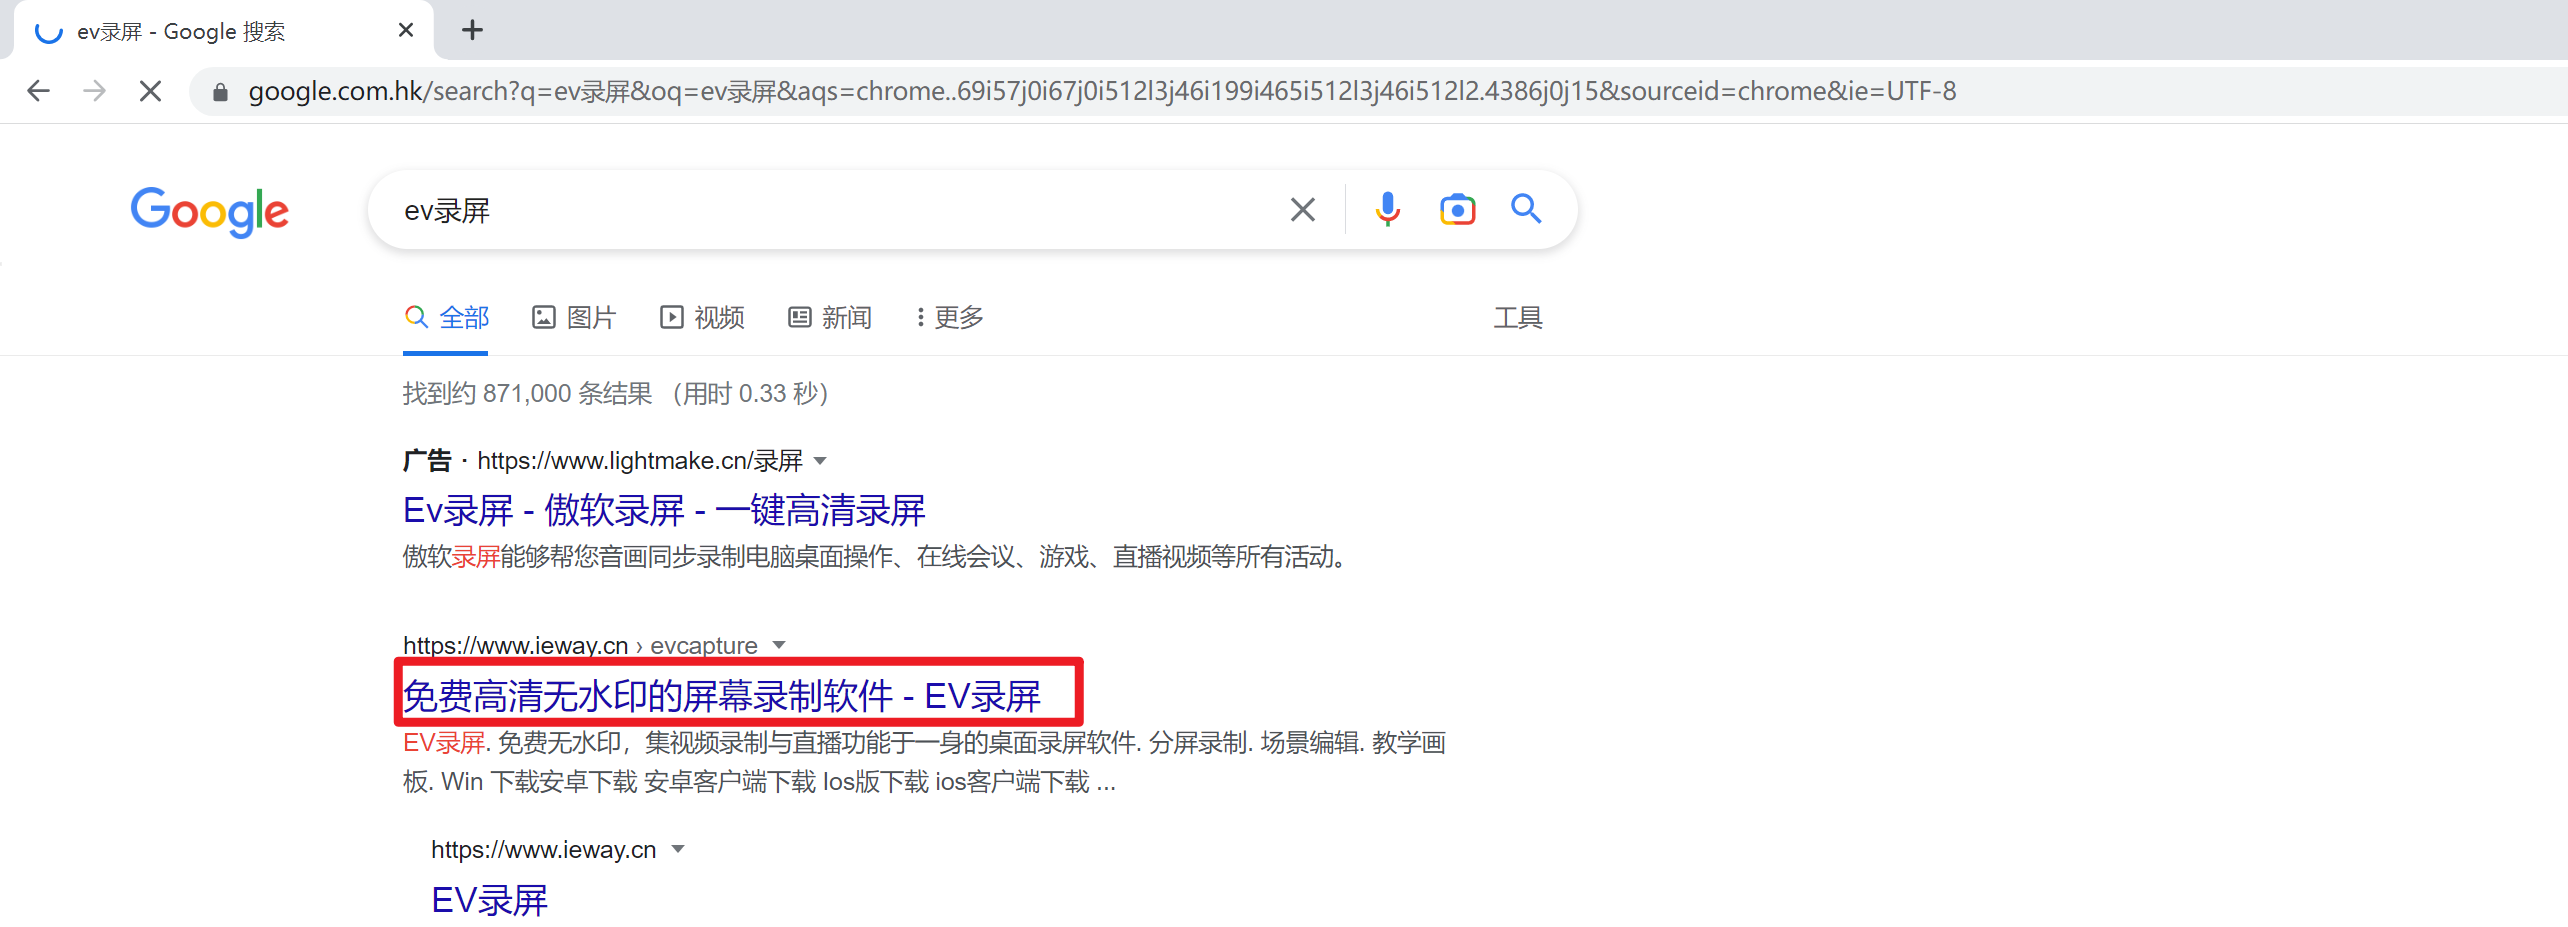Click the magnifying glass search icon
The width and height of the screenshot is (2568, 927).
[x=1526, y=209]
